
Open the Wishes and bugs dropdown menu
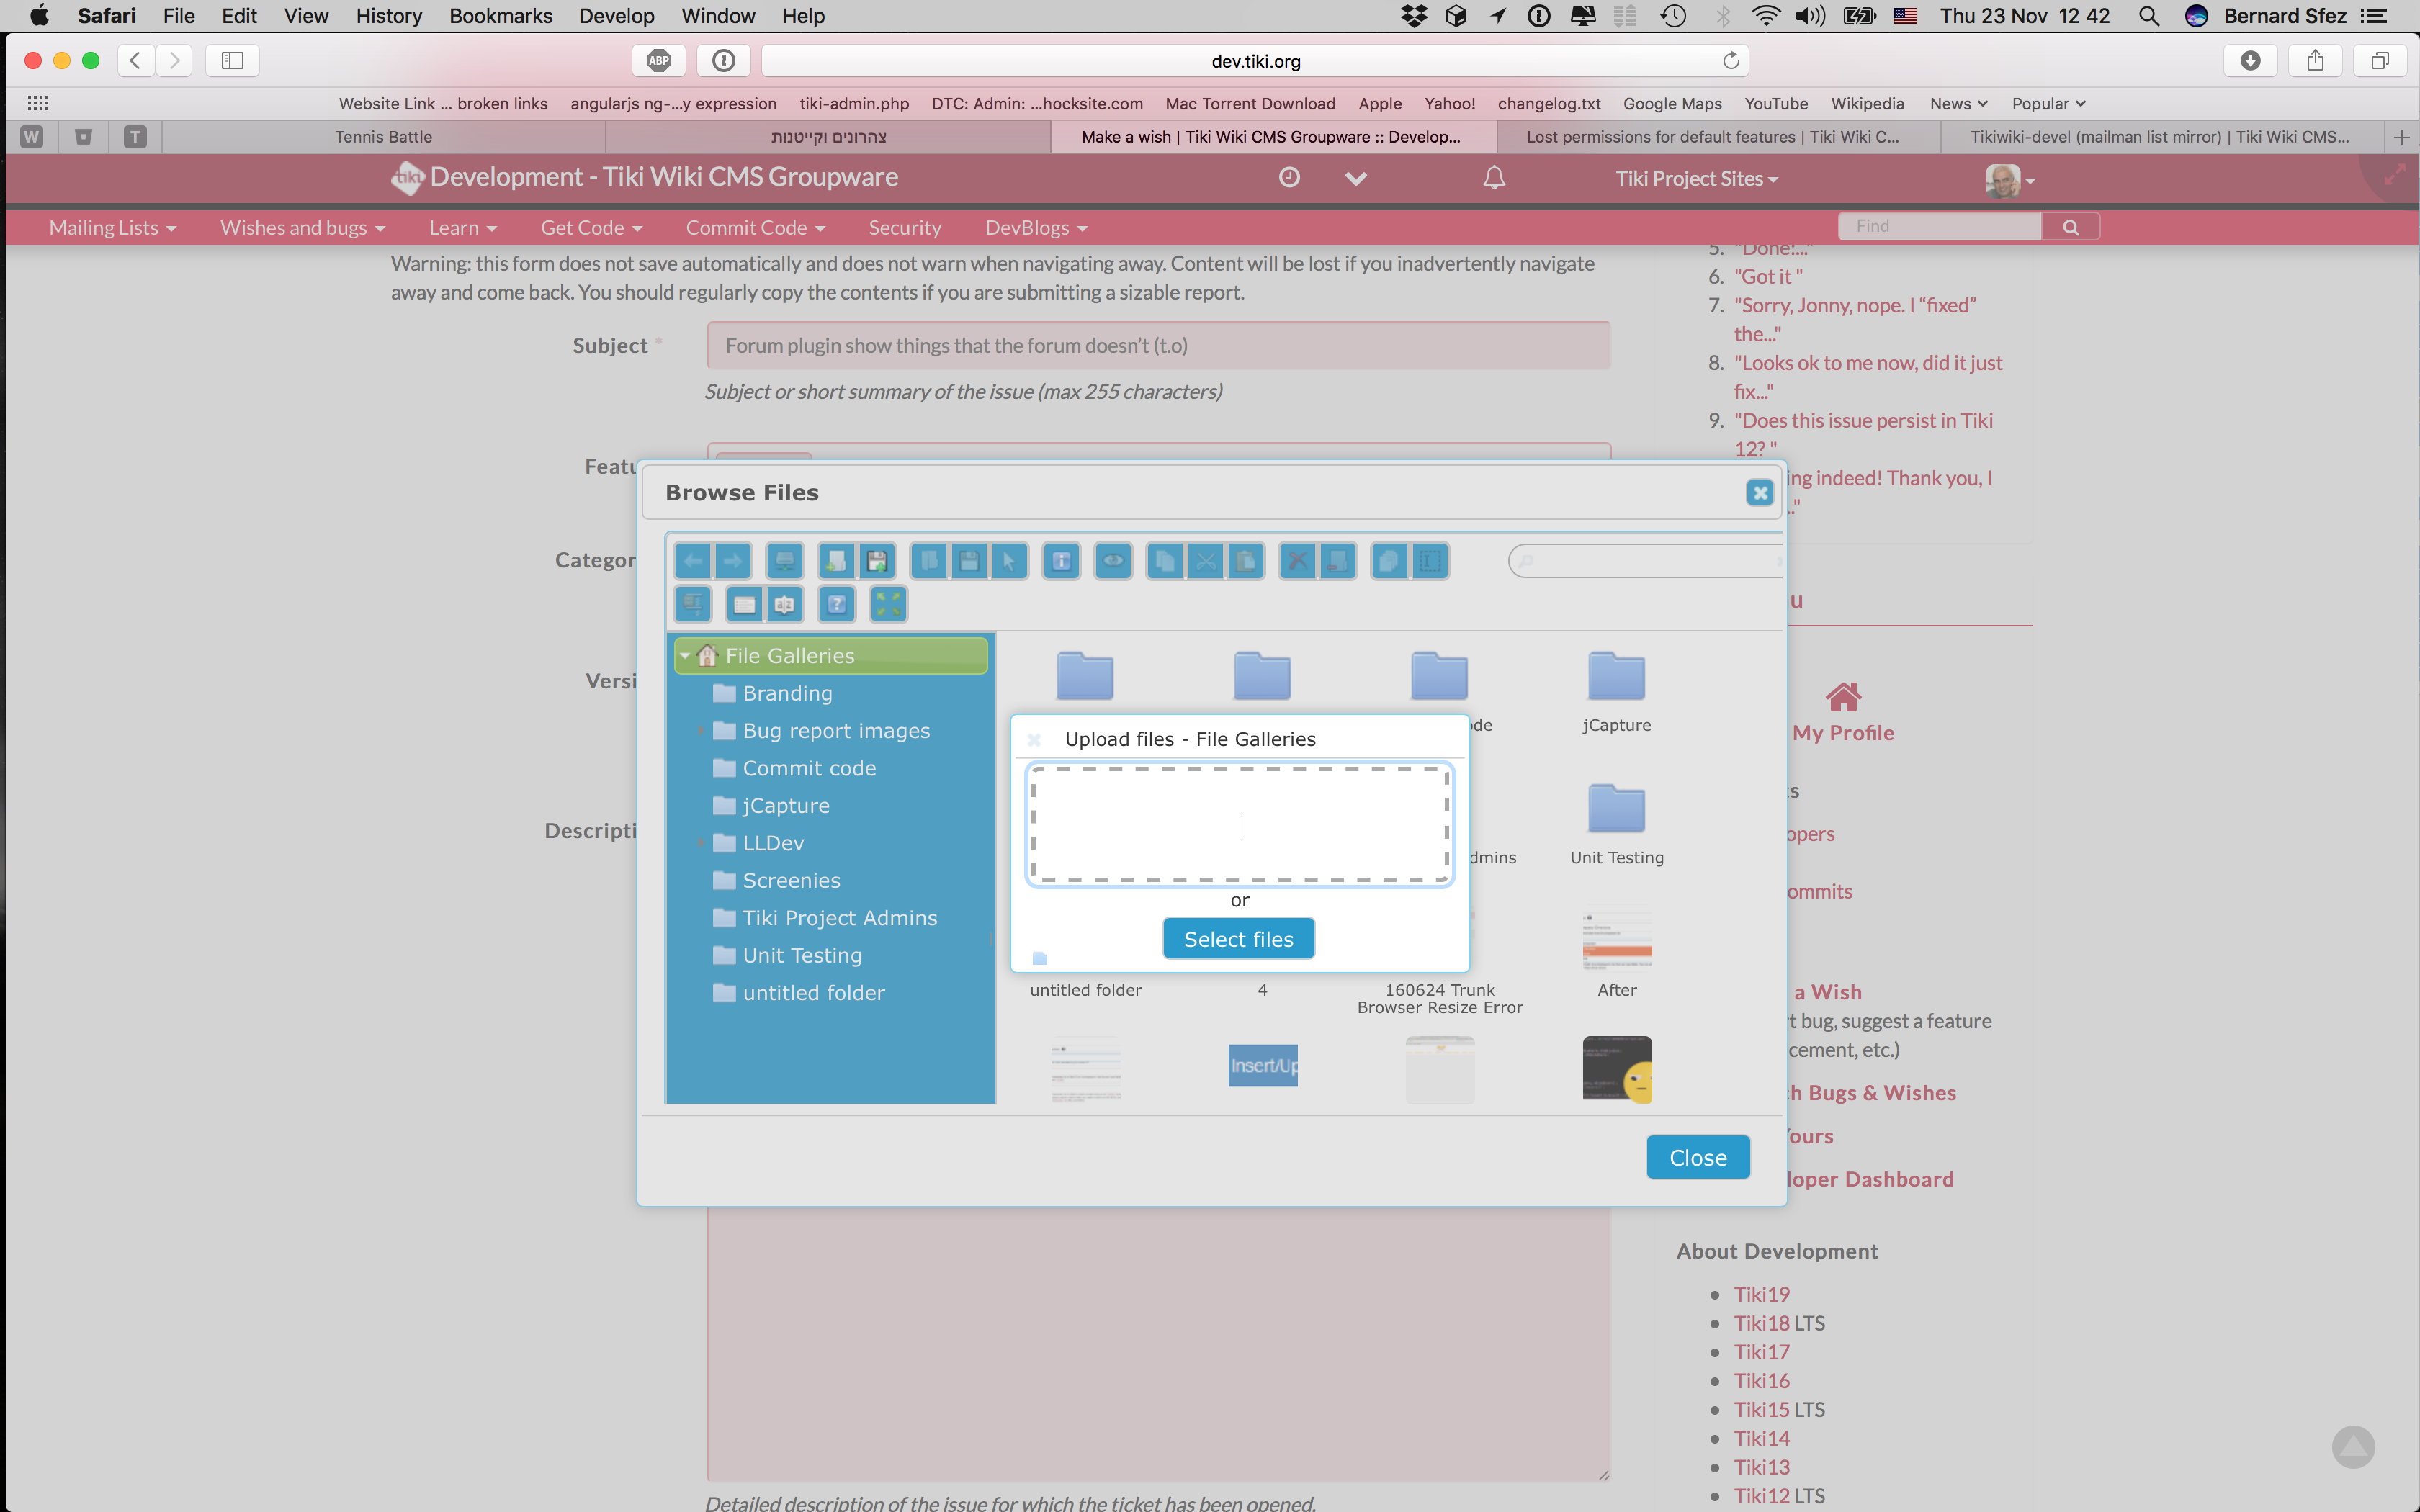tap(302, 228)
